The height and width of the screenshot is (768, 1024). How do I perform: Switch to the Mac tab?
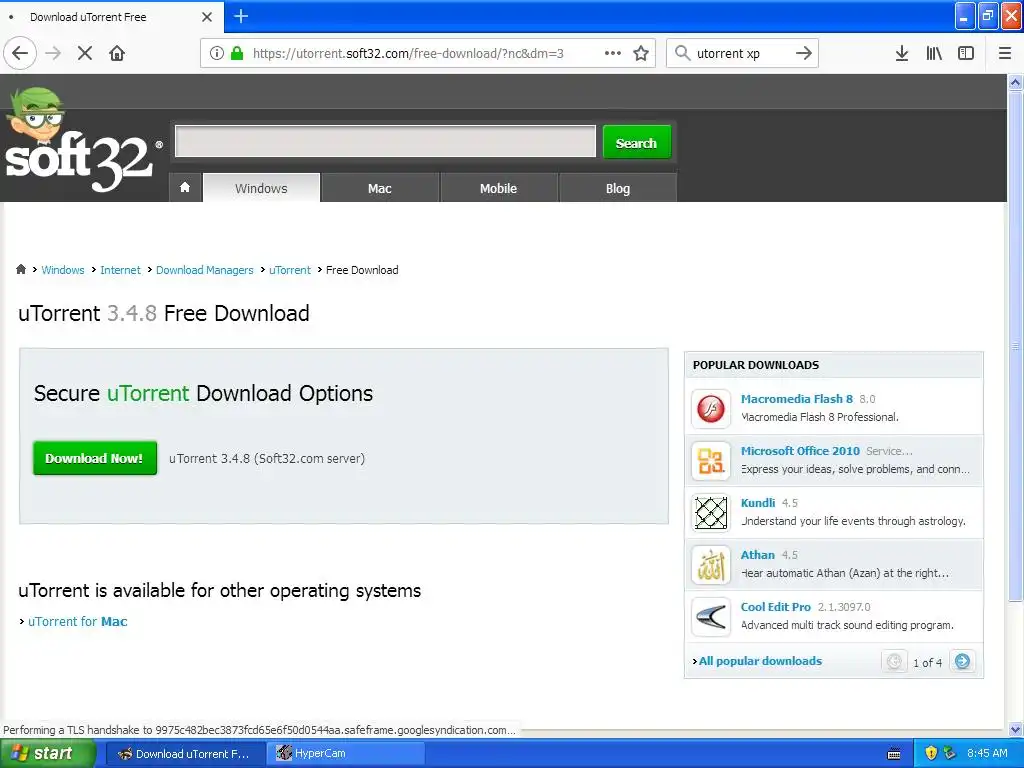(x=379, y=188)
